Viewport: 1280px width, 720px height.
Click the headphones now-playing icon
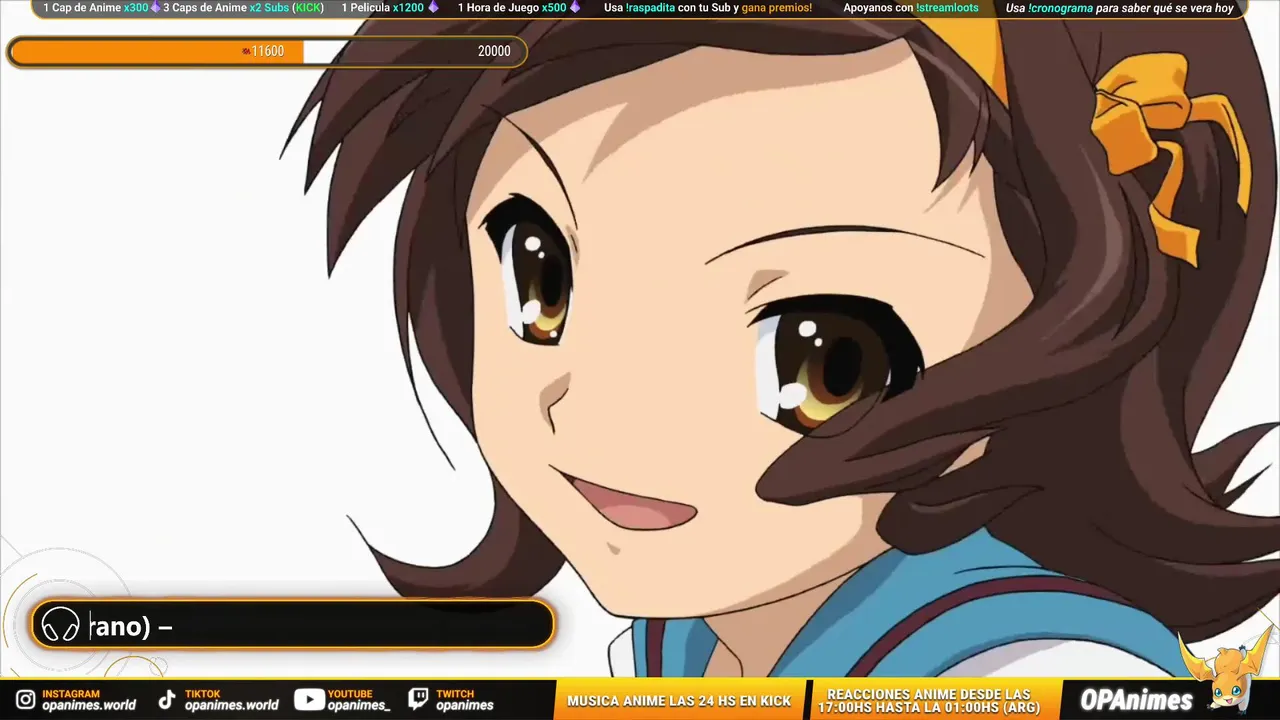point(60,625)
